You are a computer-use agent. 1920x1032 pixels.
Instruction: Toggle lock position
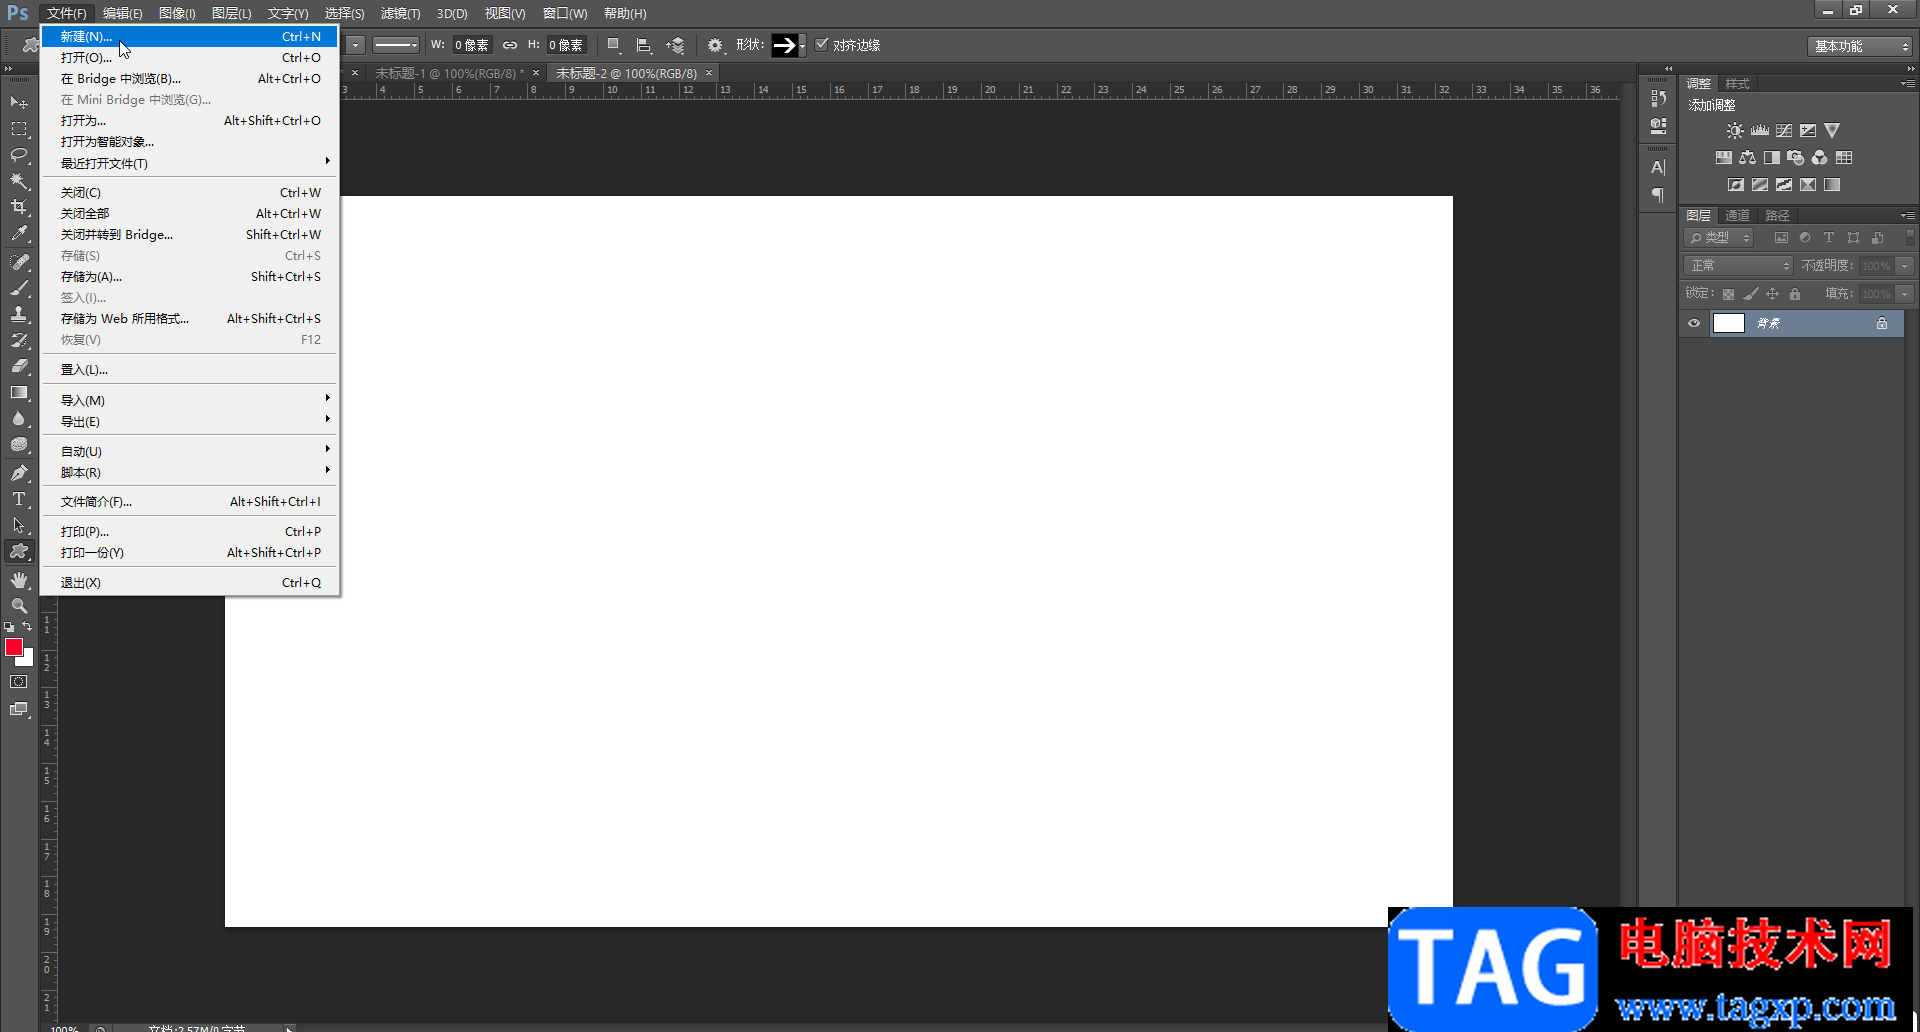[1773, 294]
